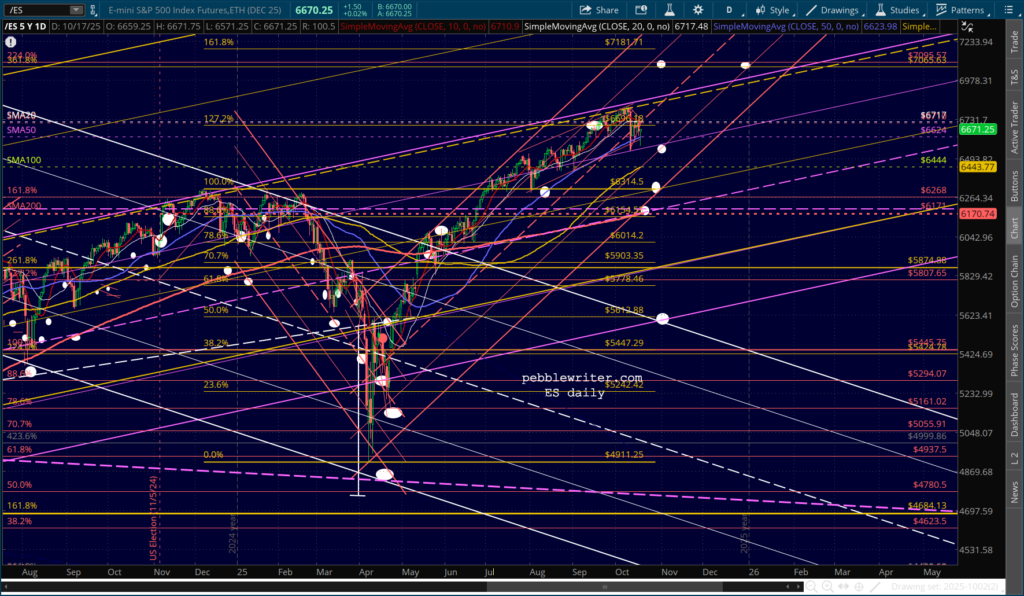Image resolution: width=1024 pixels, height=596 pixels.
Task: Open the Patterns dropdown
Action: [961, 10]
